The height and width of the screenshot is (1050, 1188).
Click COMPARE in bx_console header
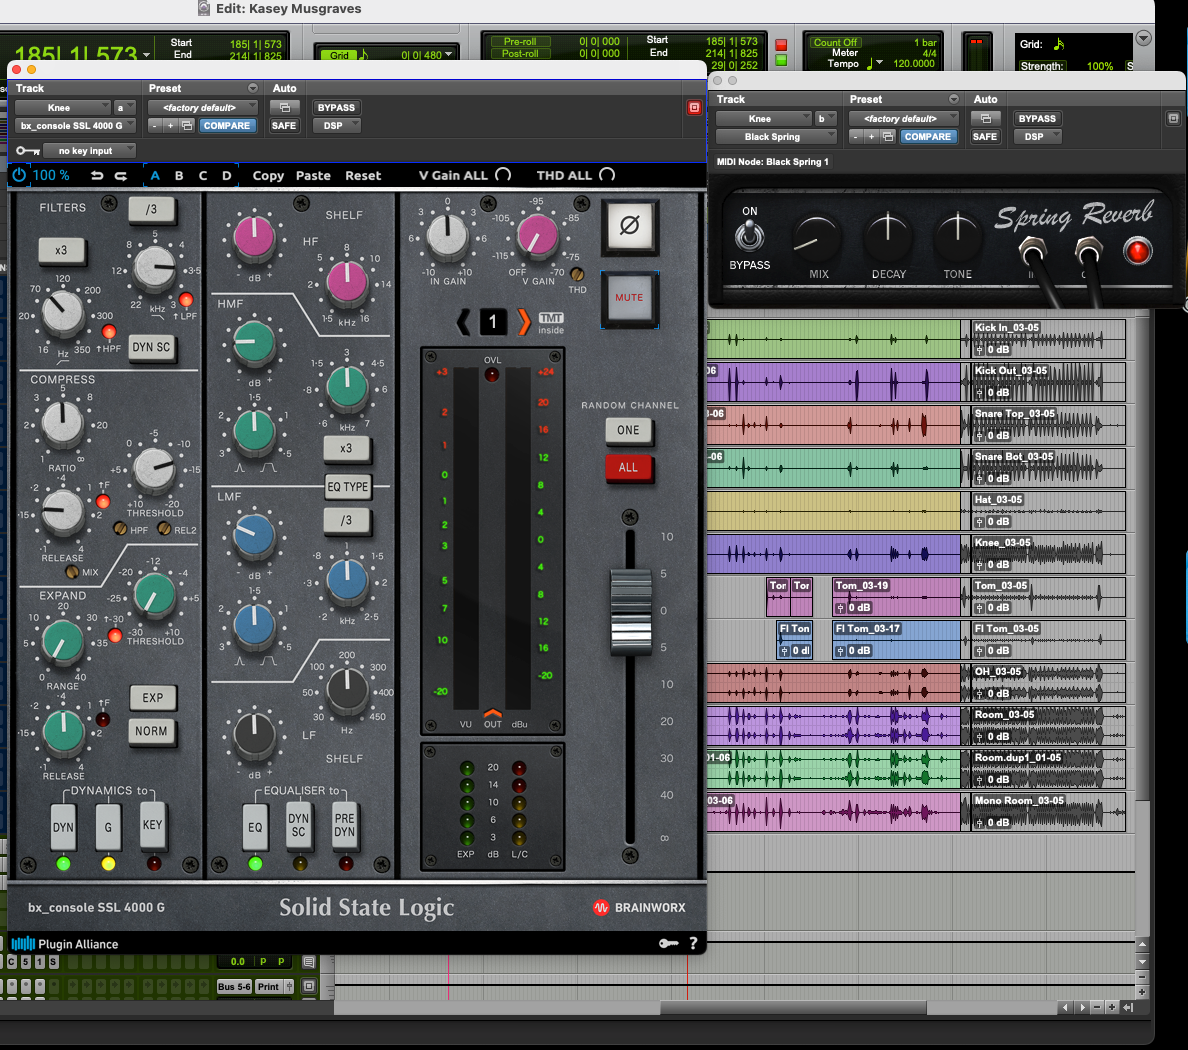tap(227, 126)
